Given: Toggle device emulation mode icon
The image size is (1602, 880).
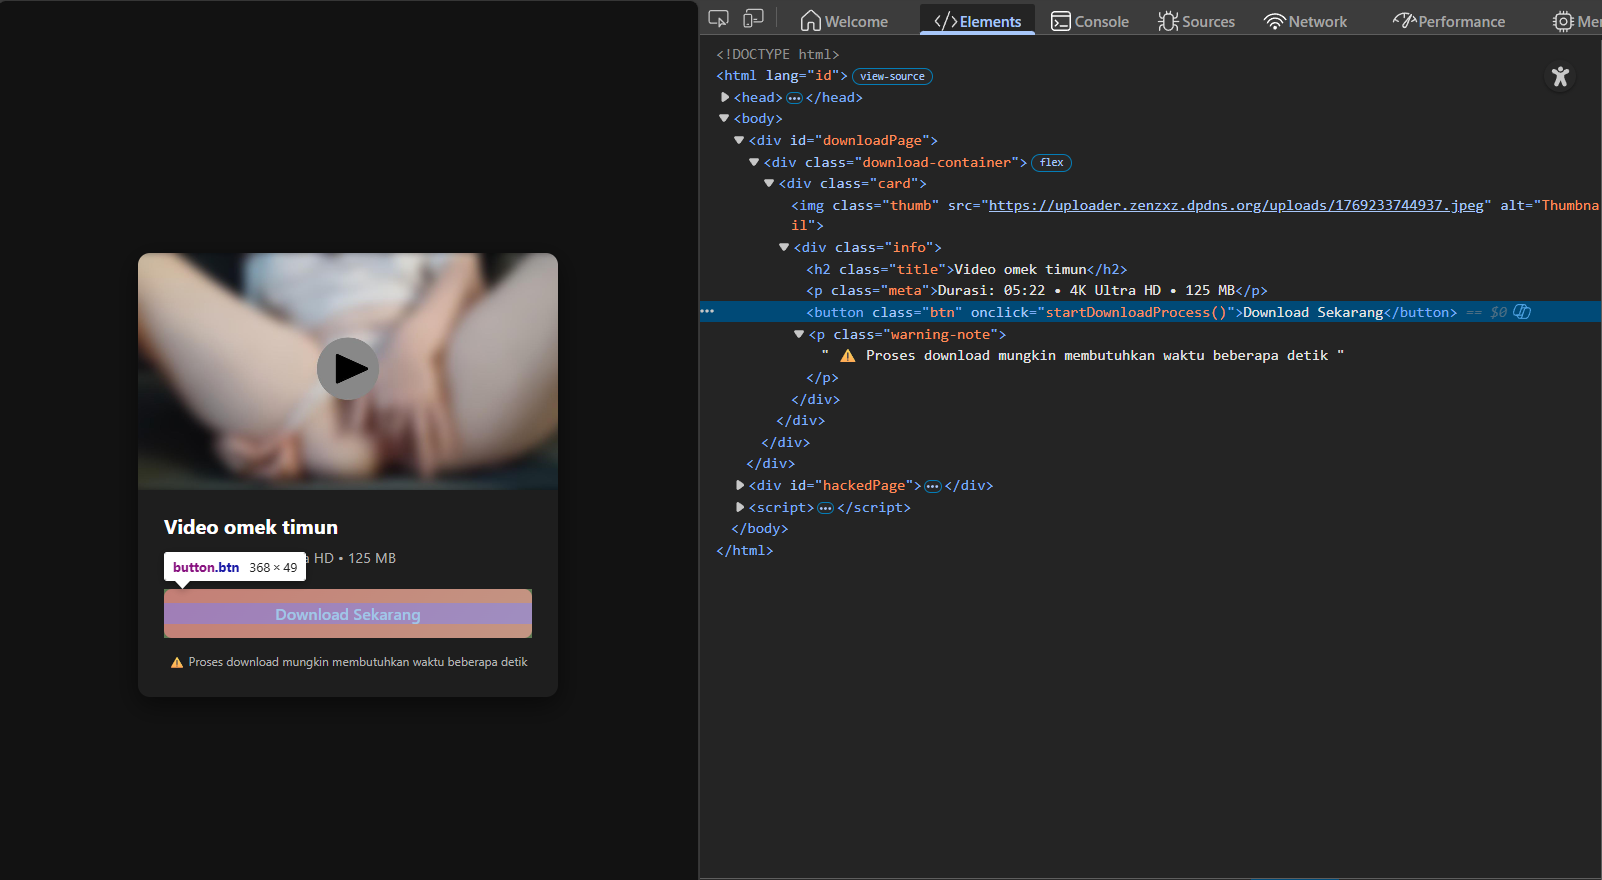Looking at the screenshot, I should [754, 19].
